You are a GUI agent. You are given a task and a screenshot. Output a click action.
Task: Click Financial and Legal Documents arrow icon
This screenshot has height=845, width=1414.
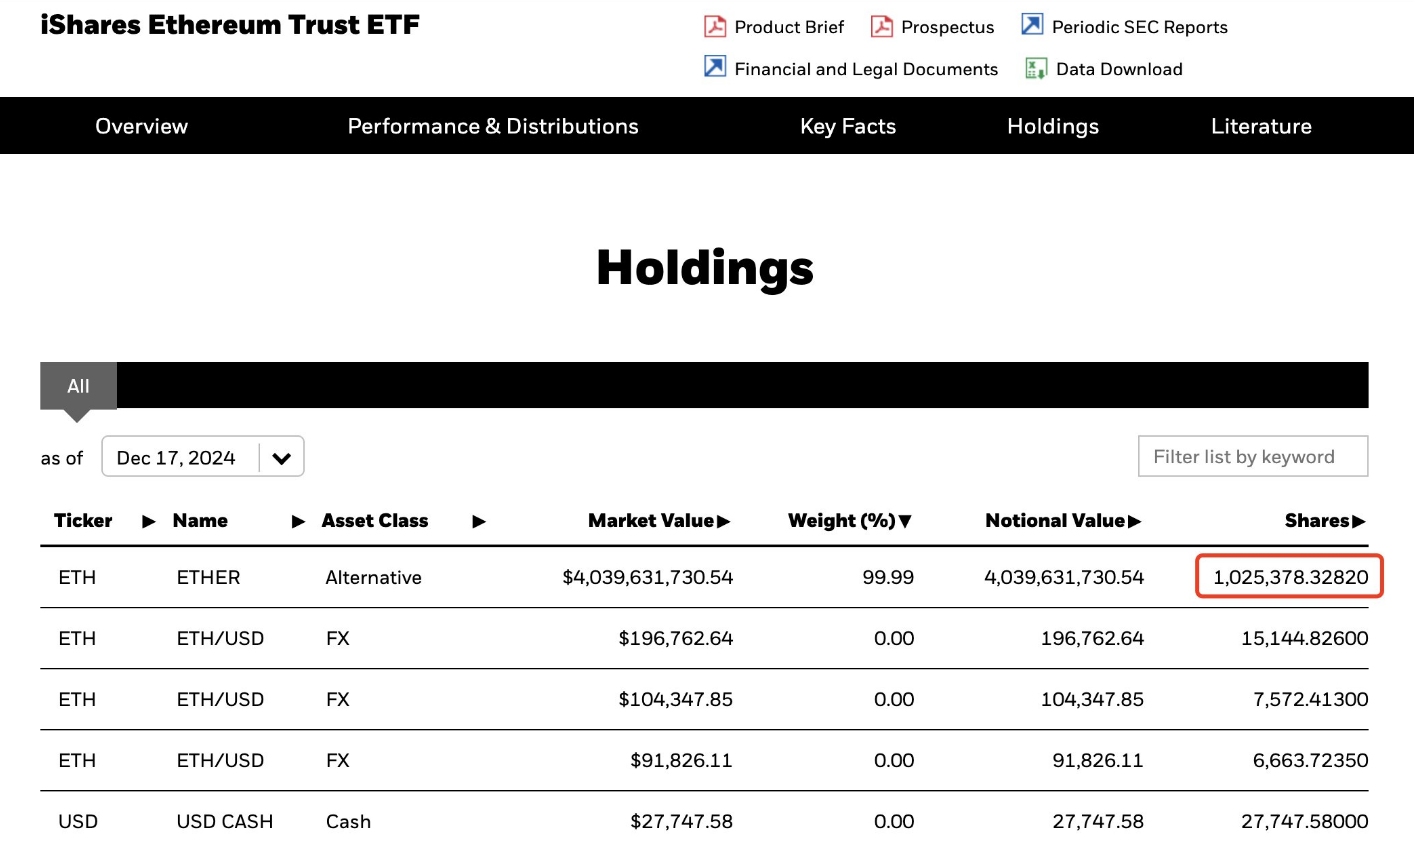pyautogui.click(x=715, y=67)
